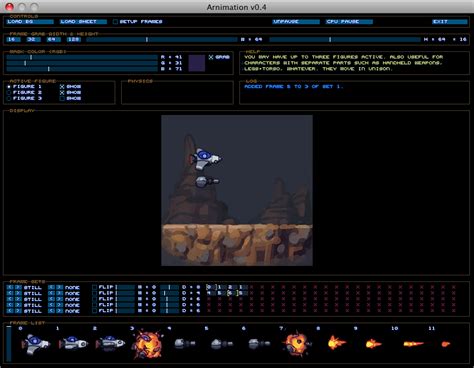Click left arrow beside NONE in first row
This screenshot has height=368, width=474.
(x=51, y=287)
